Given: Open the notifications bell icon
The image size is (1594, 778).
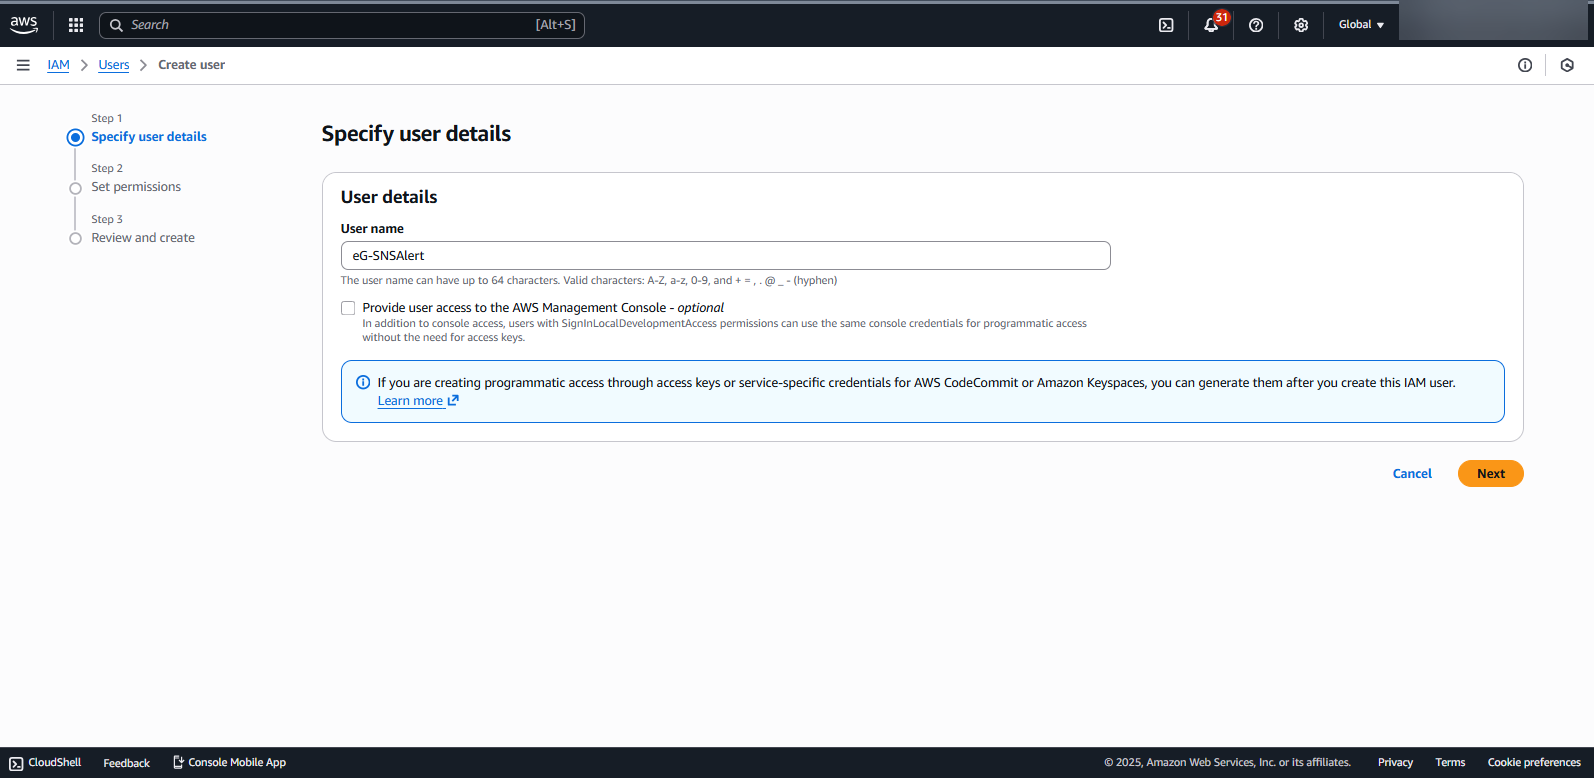Looking at the screenshot, I should pyautogui.click(x=1211, y=25).
